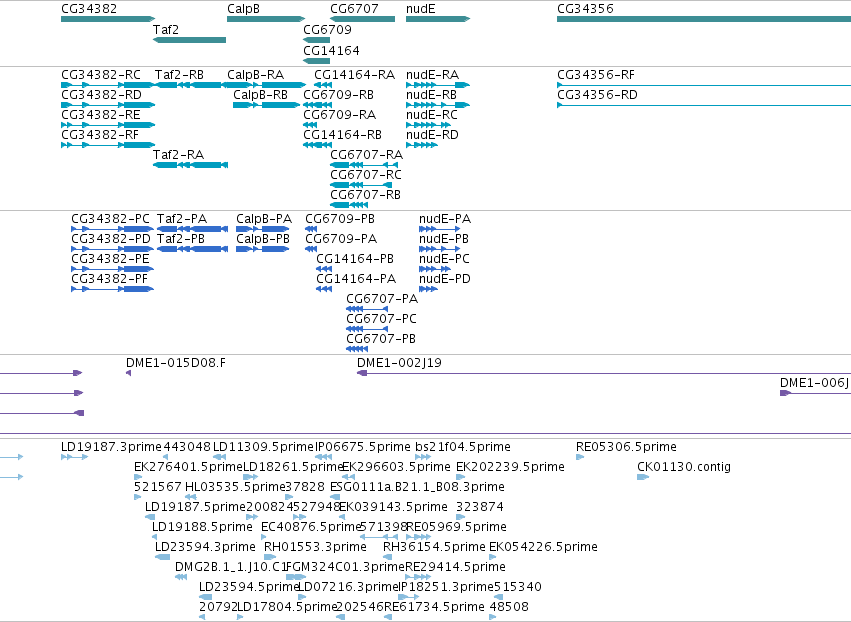Screen dimensions: 851x622
Task: Select EST LD19188.5prime
Action: [202, 526]
